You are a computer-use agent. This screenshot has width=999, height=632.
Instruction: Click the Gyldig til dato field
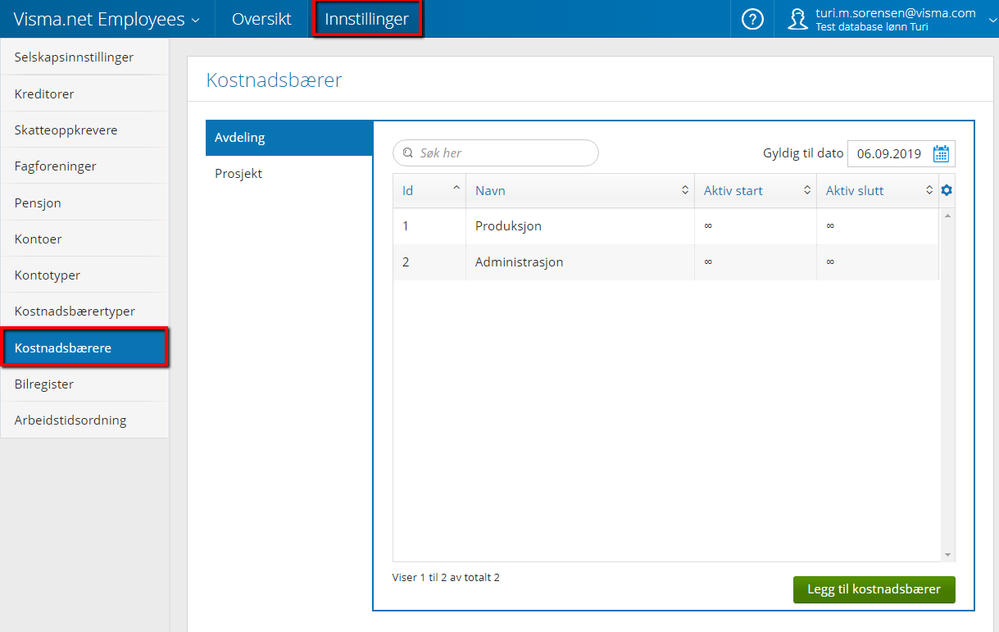coord(901,154)
